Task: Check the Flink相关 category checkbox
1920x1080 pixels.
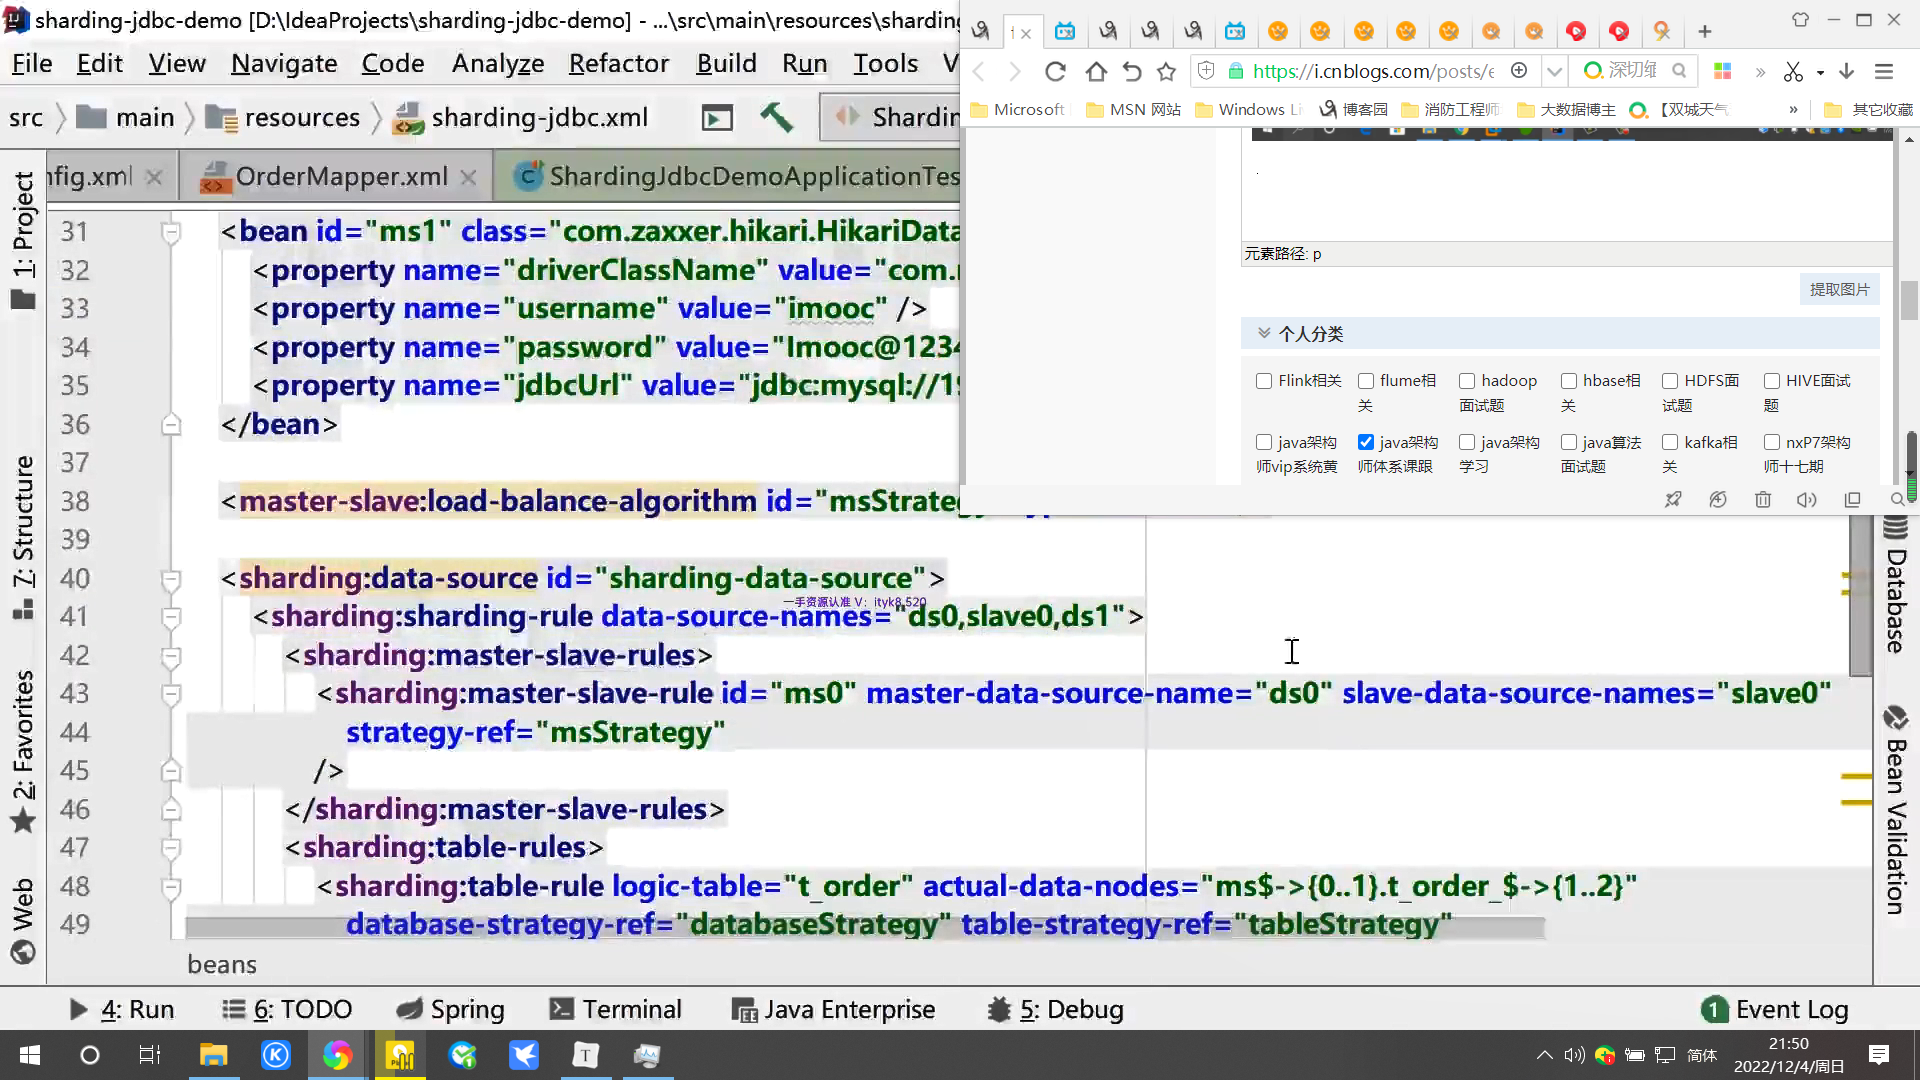Action: tap(1264, 381)
